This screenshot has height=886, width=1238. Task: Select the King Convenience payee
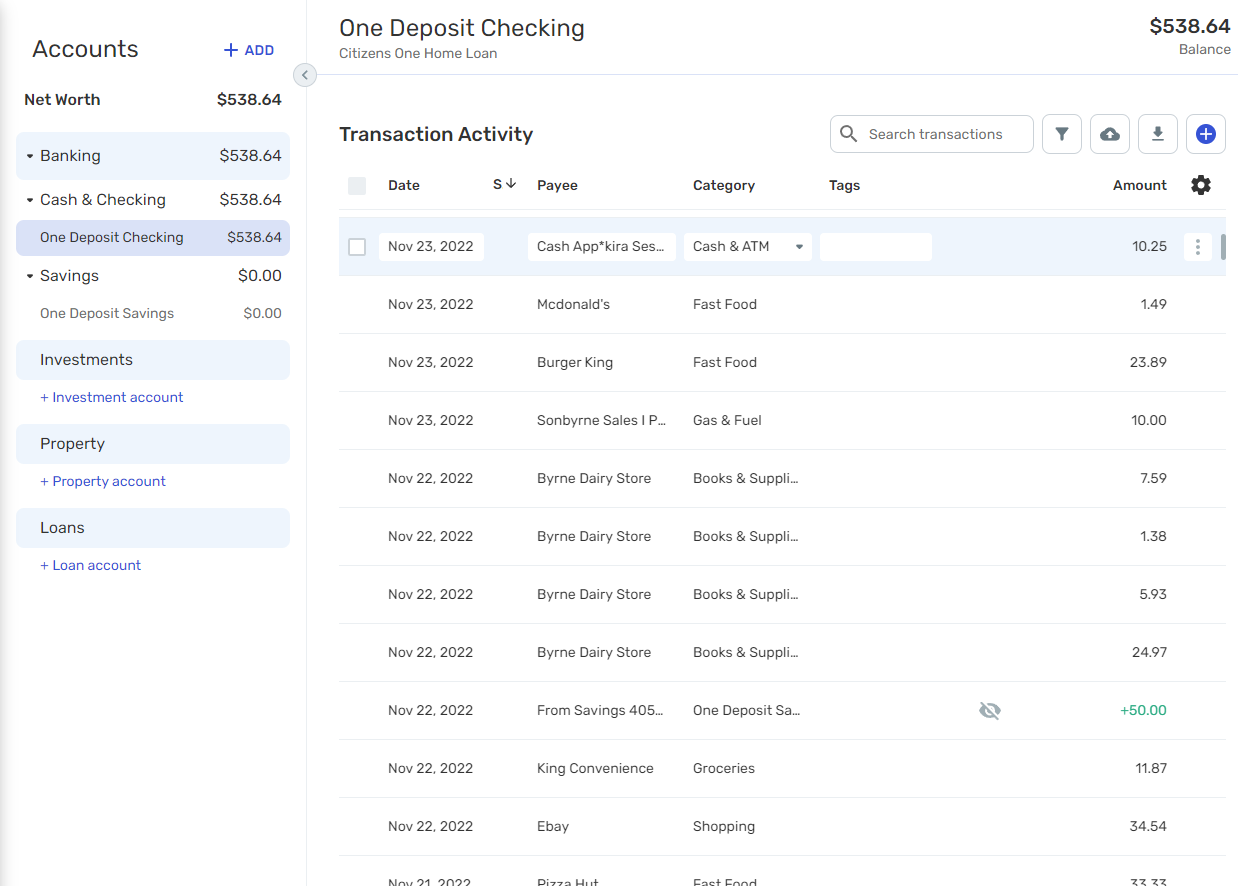pyautogui.click(x=595, y=769)
